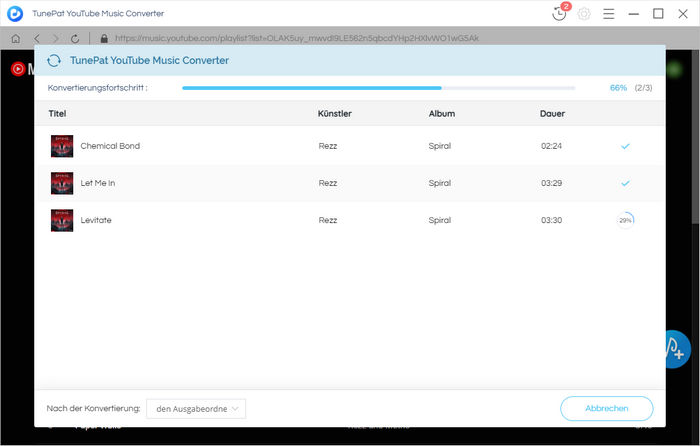
Task: Select the 'Levitate' title text
Action: coord(96,220)
